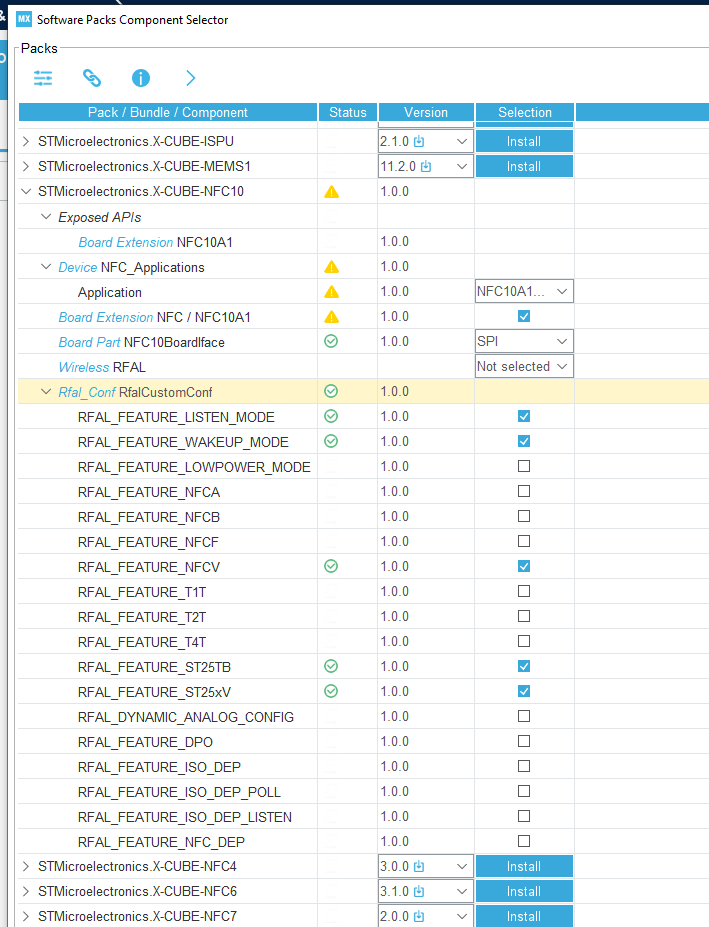Click green check status of NFC10BoardIface
Image resolution: width=709 pixels, height=927 pixels.
pyautogui.click(x=331, y=341)
